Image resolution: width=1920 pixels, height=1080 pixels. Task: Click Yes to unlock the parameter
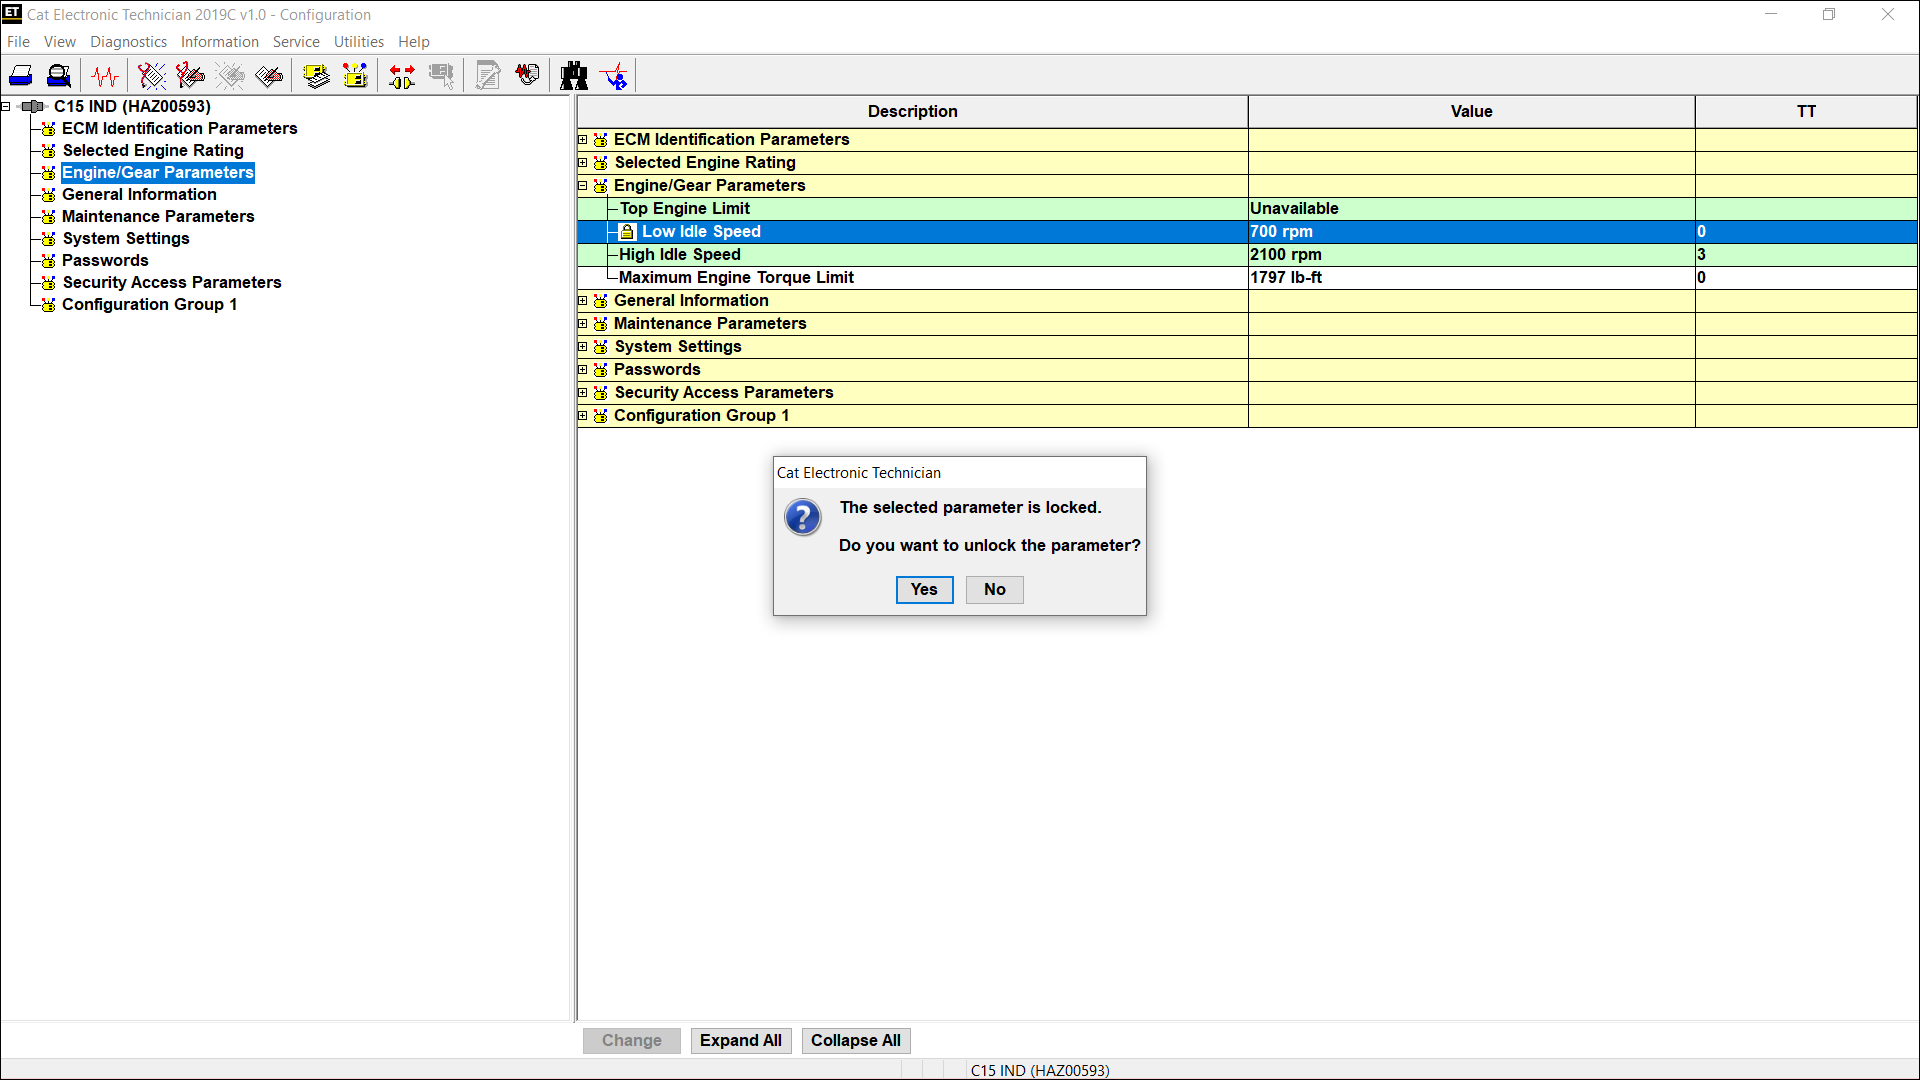tap(924, 590)
